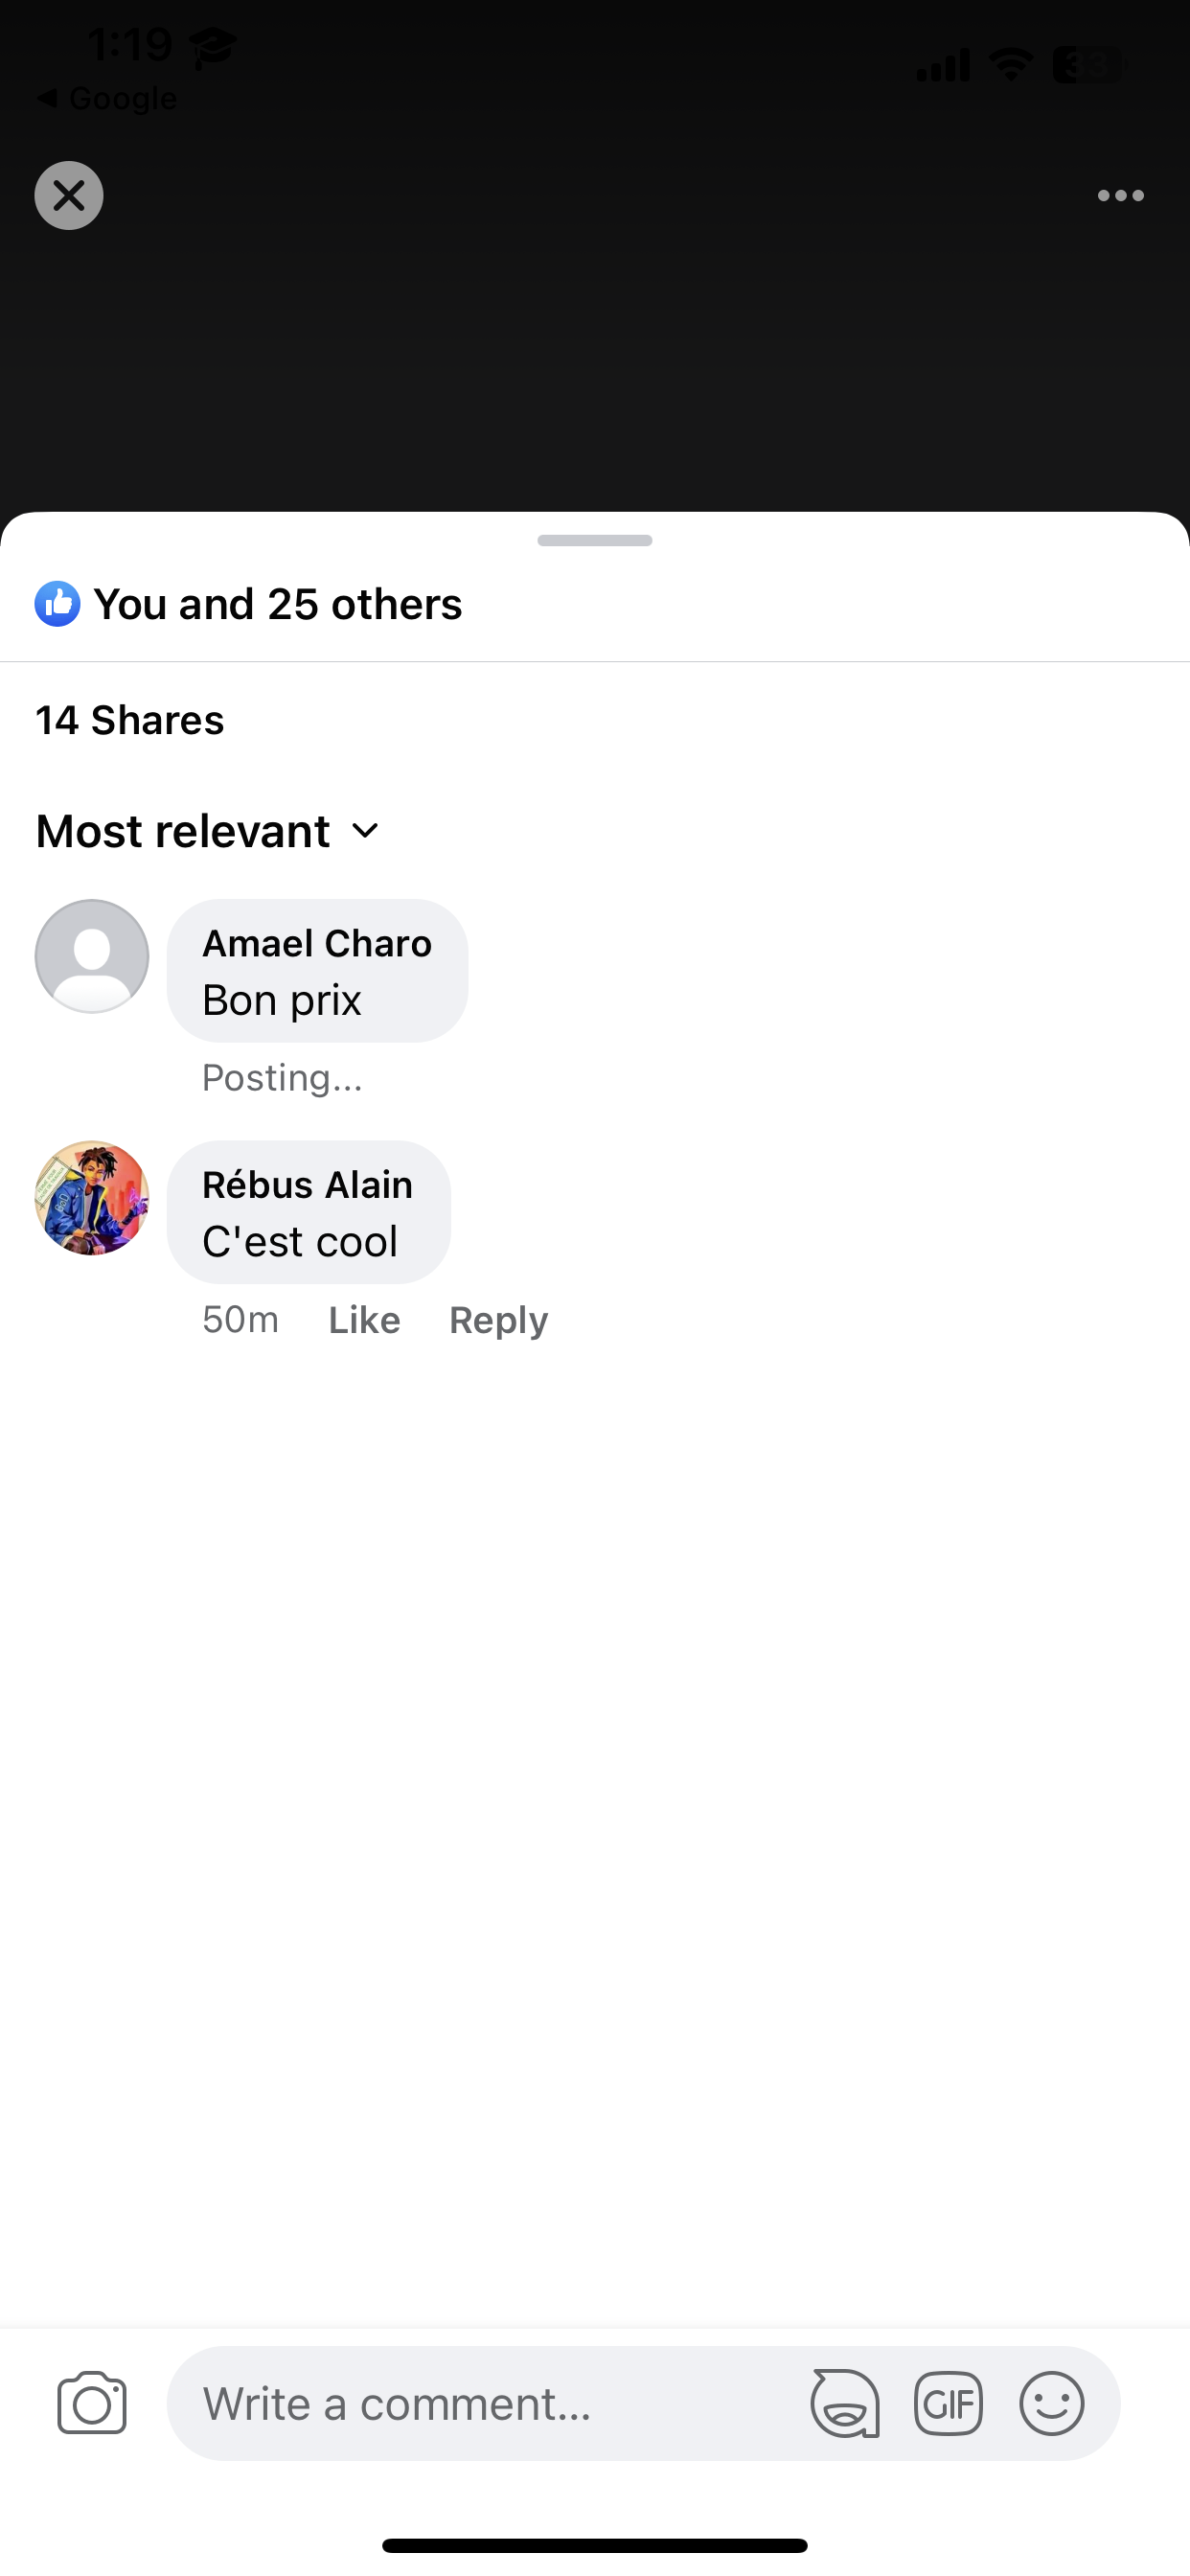
Task: View who reacted: You and 25 others
Action: coord(278,604)
